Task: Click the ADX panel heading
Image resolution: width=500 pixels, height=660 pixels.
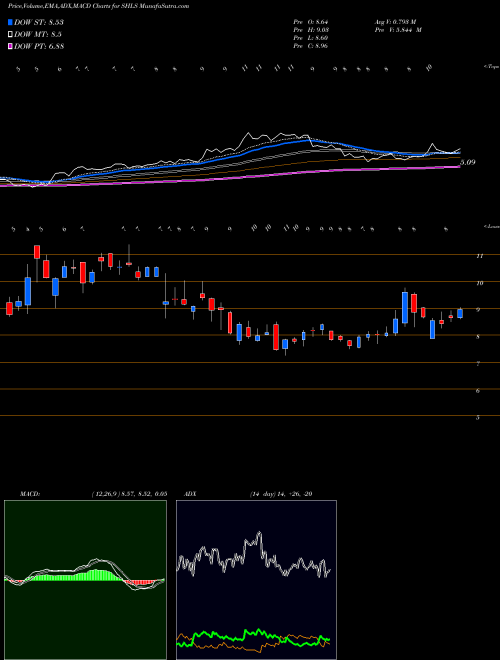Action: point(190,494)
